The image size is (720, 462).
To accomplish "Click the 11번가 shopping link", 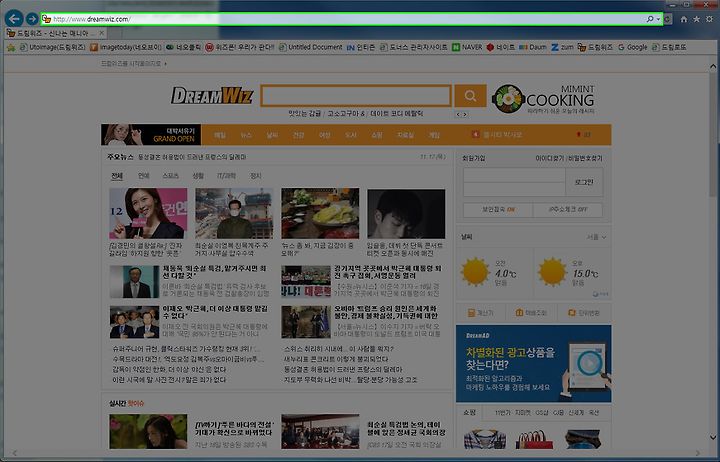I will (x=502, y=413).
